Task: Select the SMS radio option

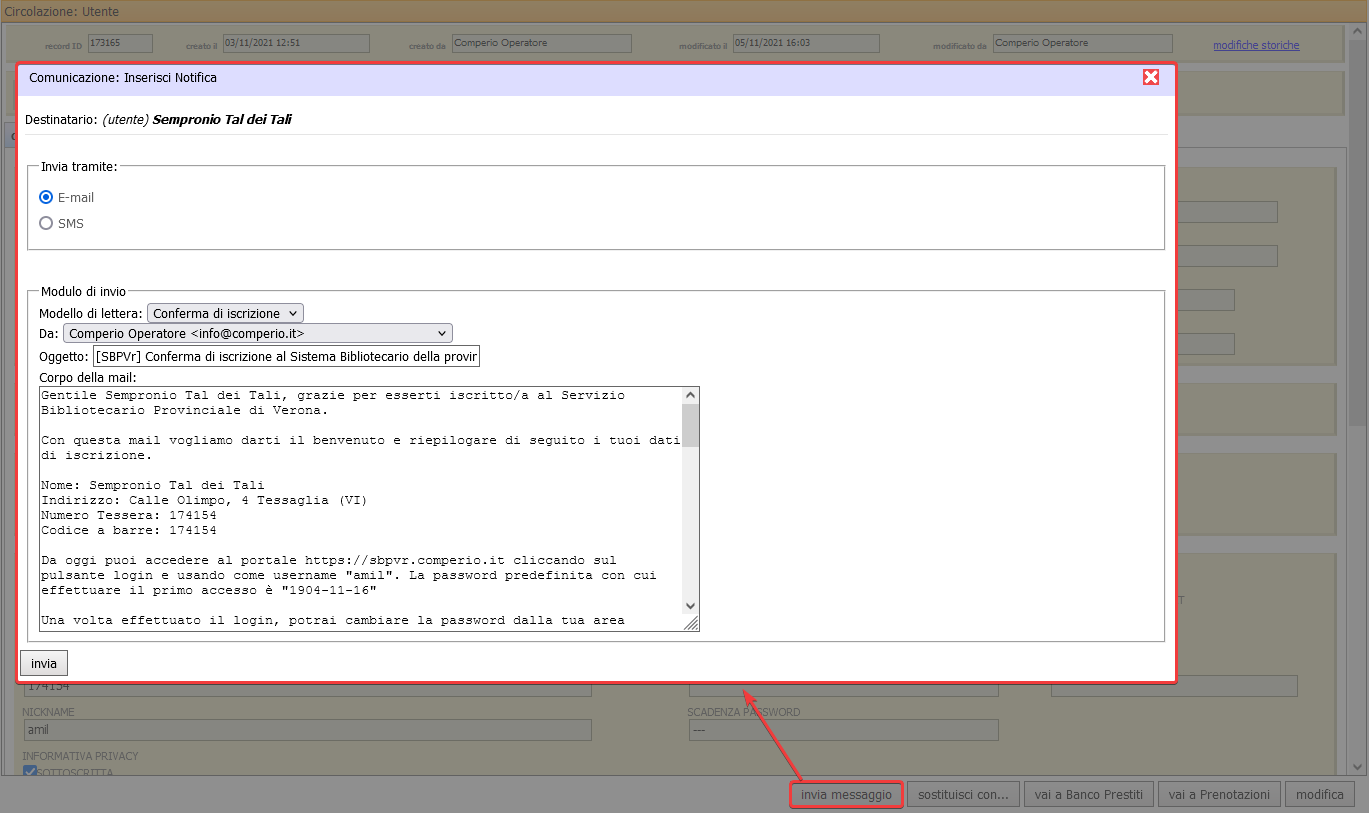Action: click(x=46, y=224)
